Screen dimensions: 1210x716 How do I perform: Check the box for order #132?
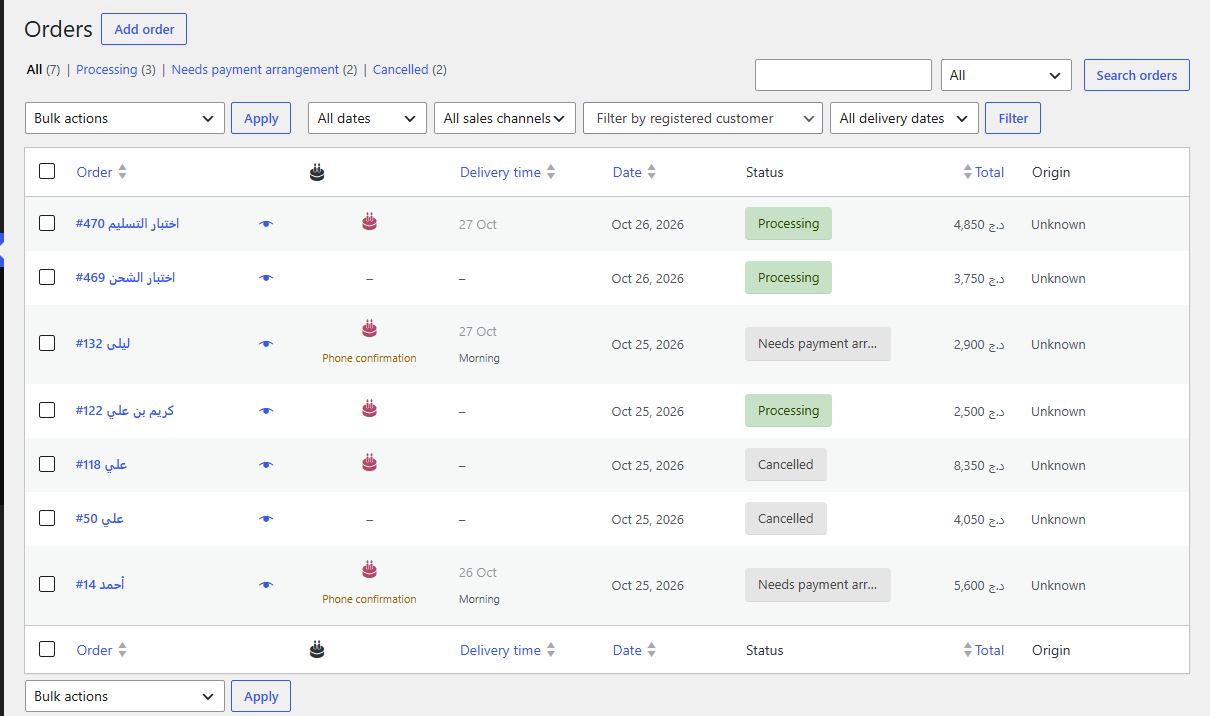pos(47,343)
